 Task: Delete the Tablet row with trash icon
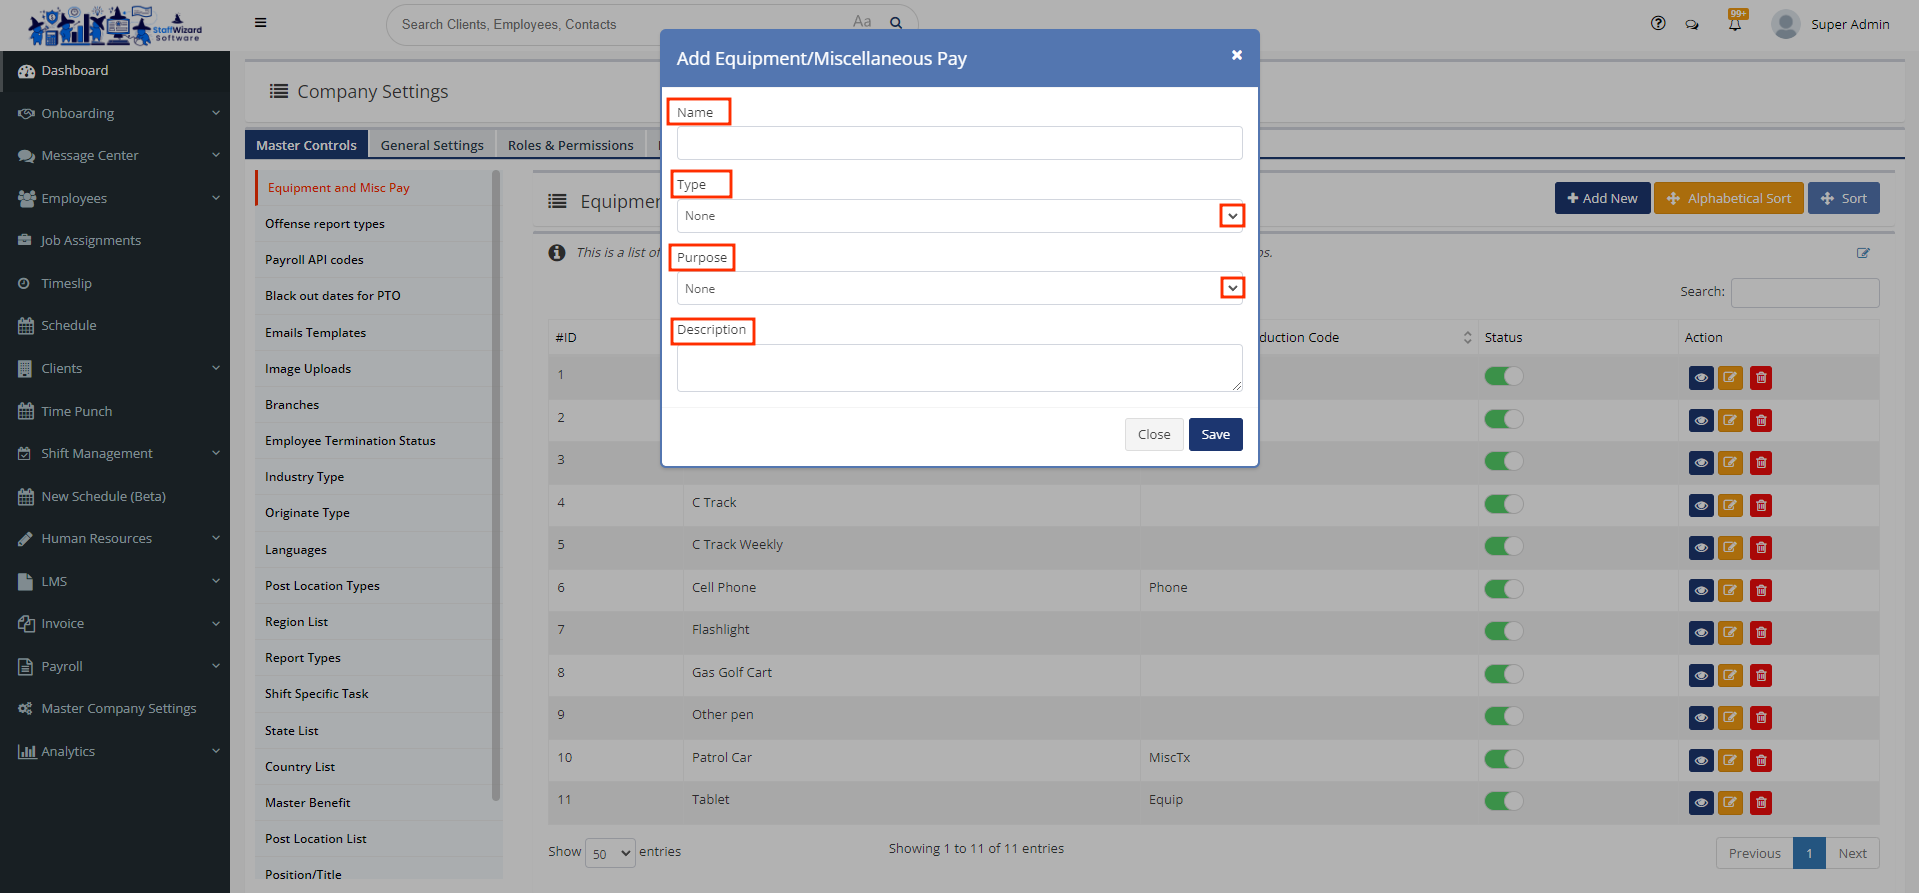pos(1761,802)
